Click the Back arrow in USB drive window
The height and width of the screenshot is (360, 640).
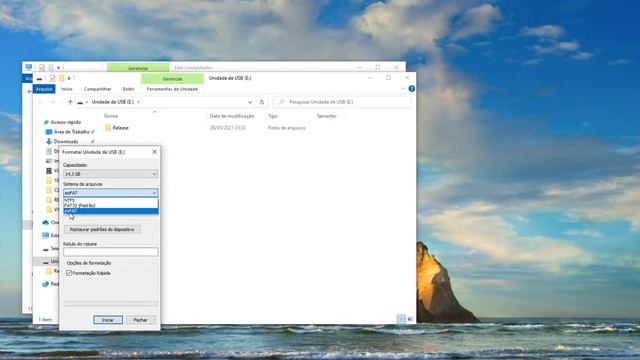(x=40, y=102)
